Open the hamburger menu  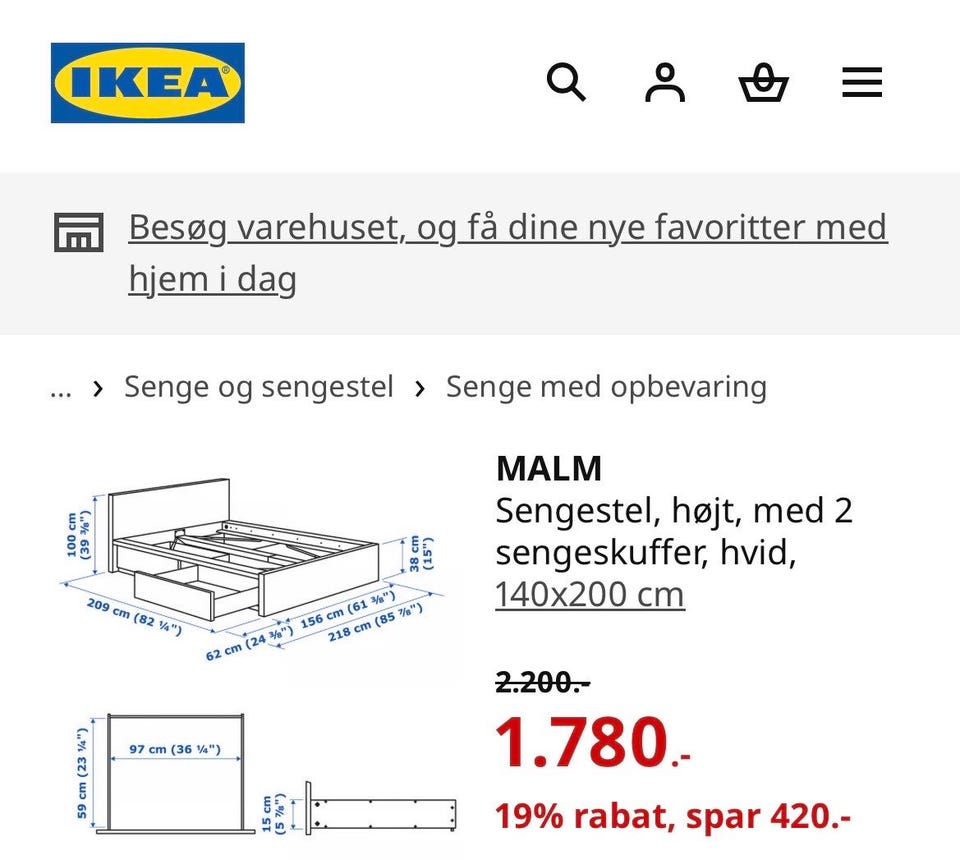tap(862, 82)
